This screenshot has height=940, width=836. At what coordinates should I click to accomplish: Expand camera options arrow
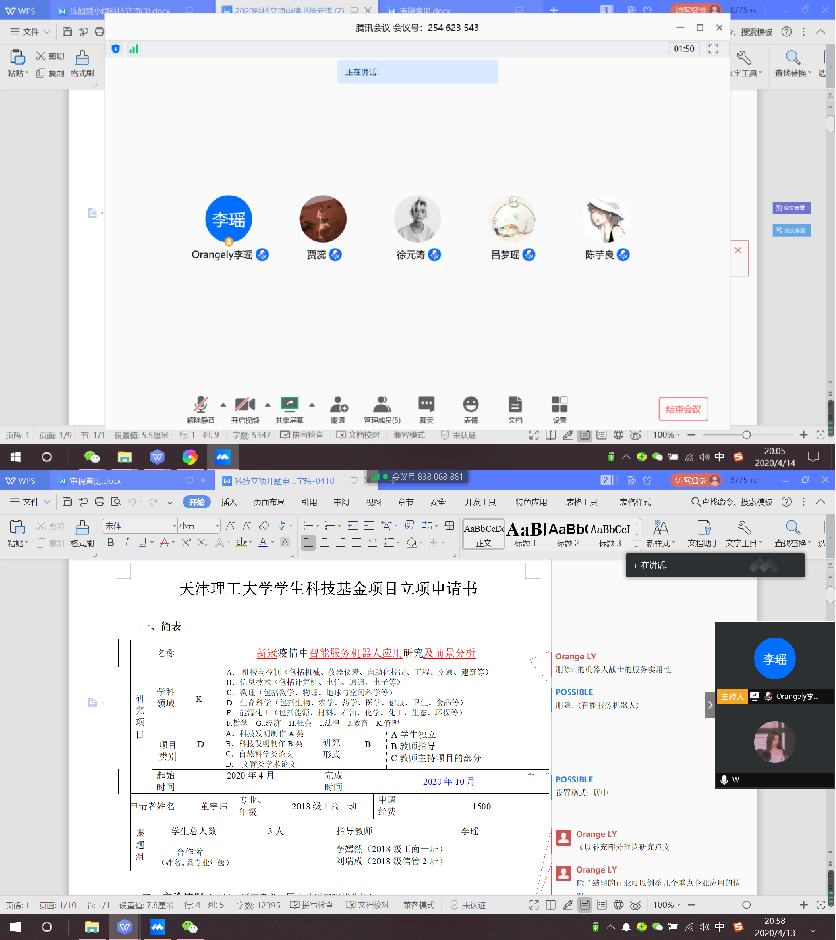pos(267,405)
